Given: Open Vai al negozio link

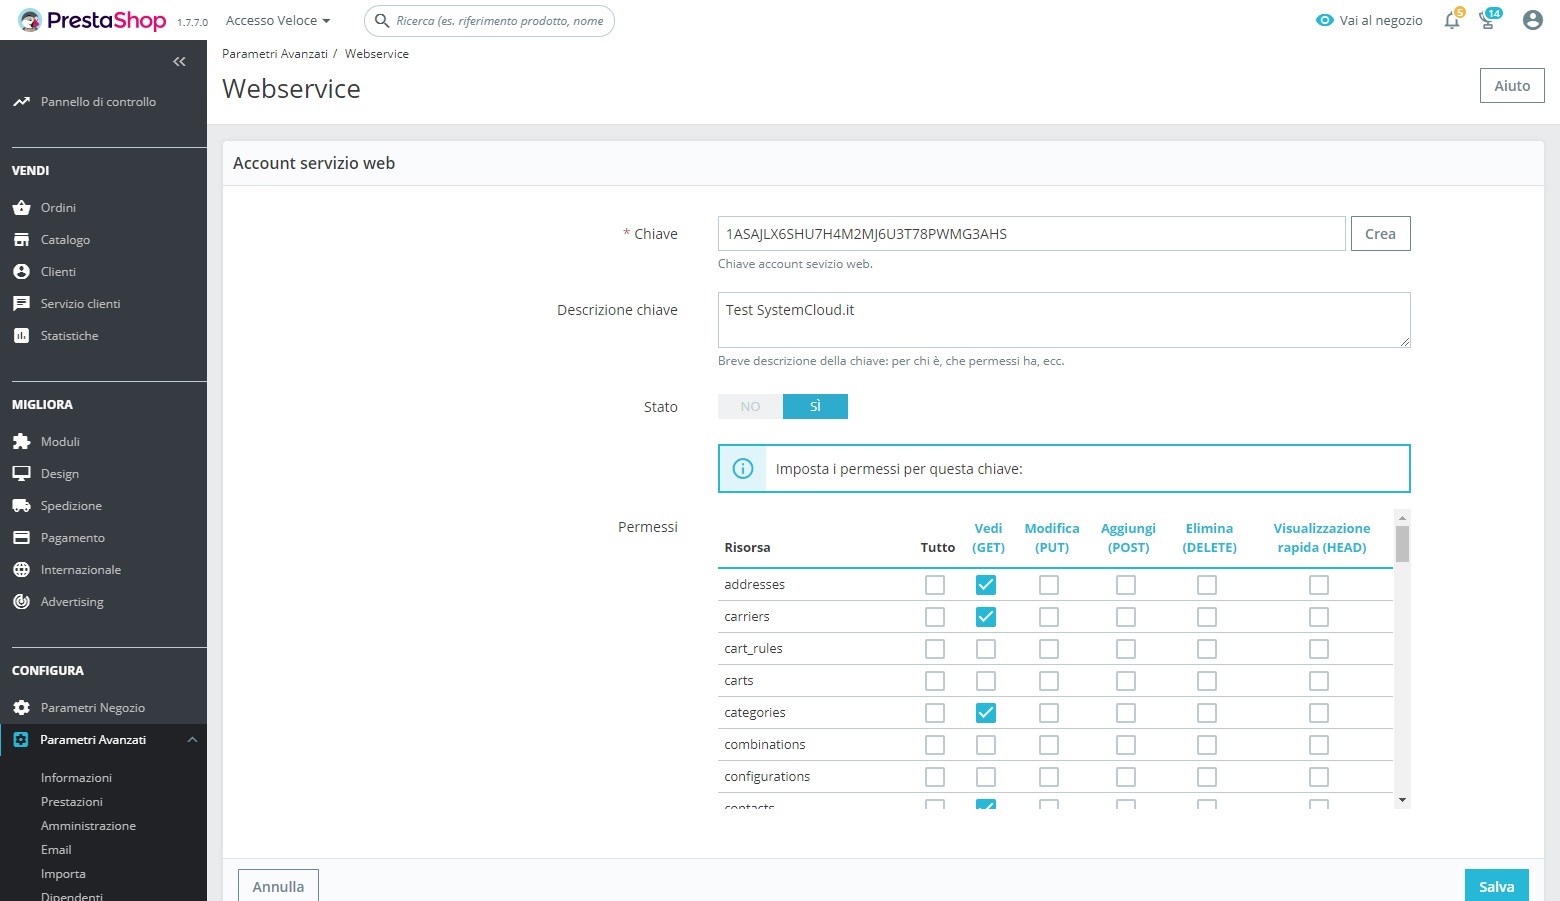Looking at the screenshot, I should (x=1381, y=20).
